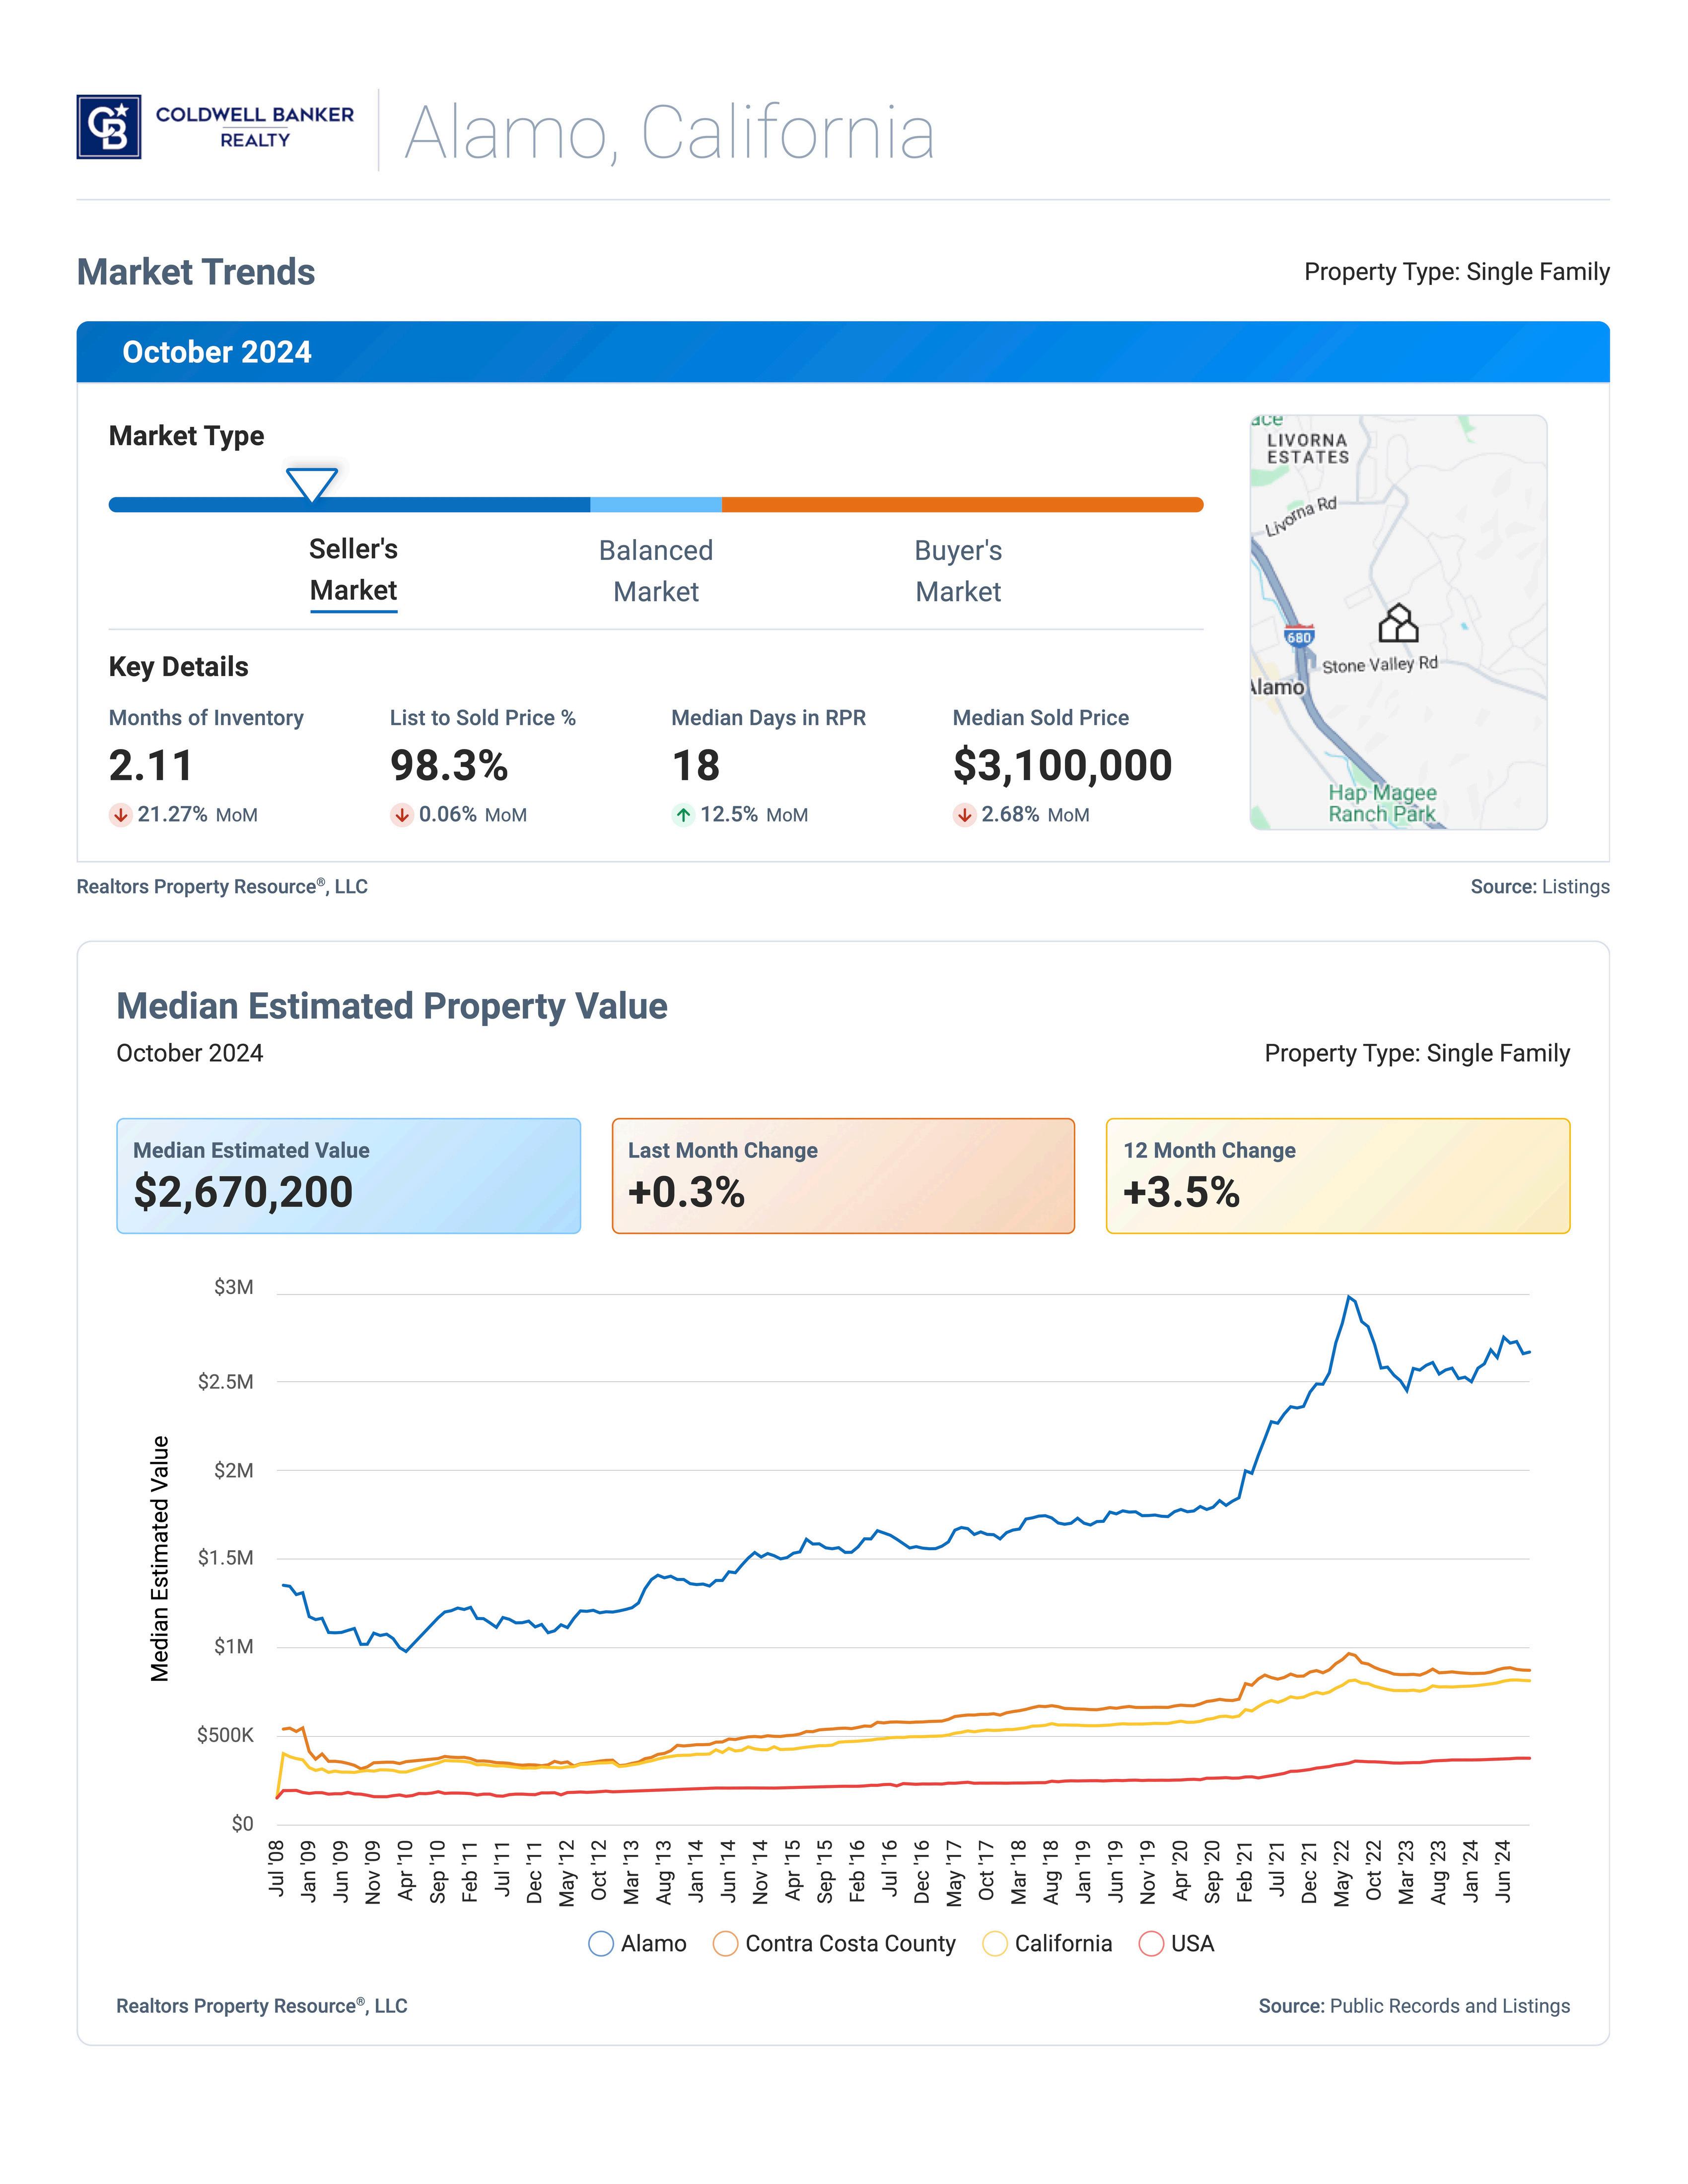Click the red down arrow under Months of Inventory
Image resolution: width=1688 pixels, height=2184 pixels.
click(120, 815)
